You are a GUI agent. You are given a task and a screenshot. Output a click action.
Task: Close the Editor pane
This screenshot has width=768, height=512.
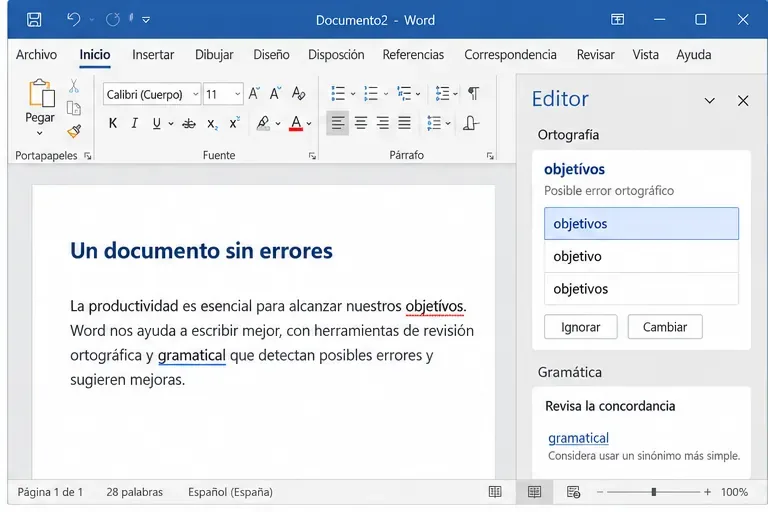point(743,101)
